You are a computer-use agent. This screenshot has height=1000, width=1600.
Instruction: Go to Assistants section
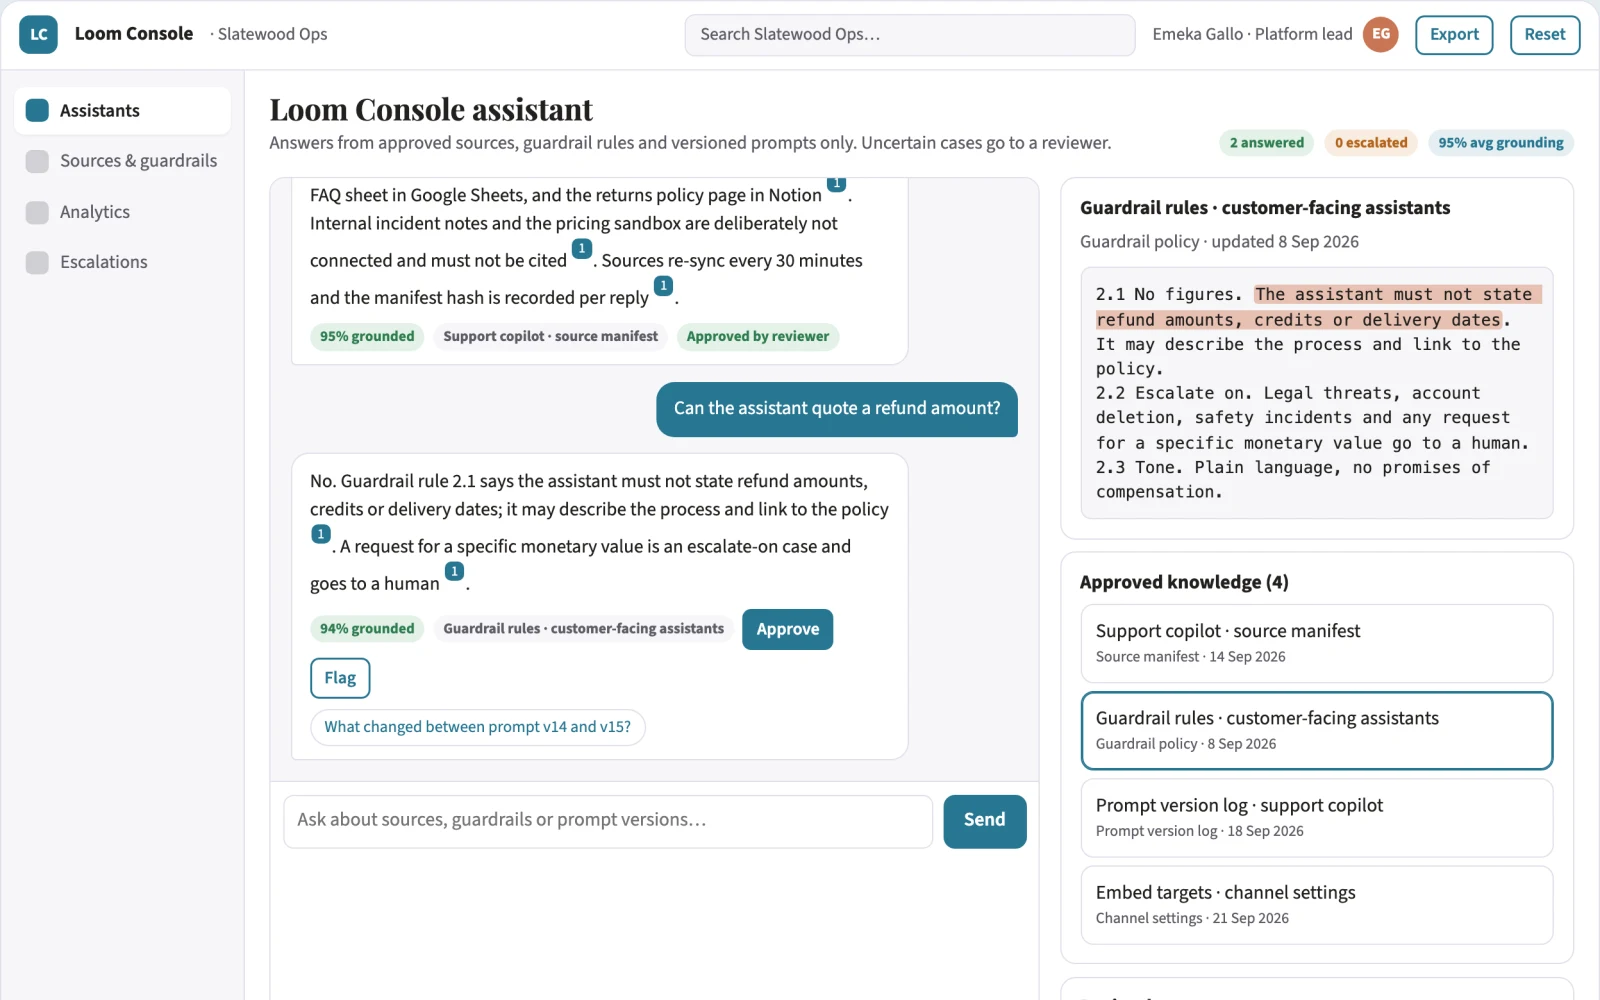coord(122,110)
